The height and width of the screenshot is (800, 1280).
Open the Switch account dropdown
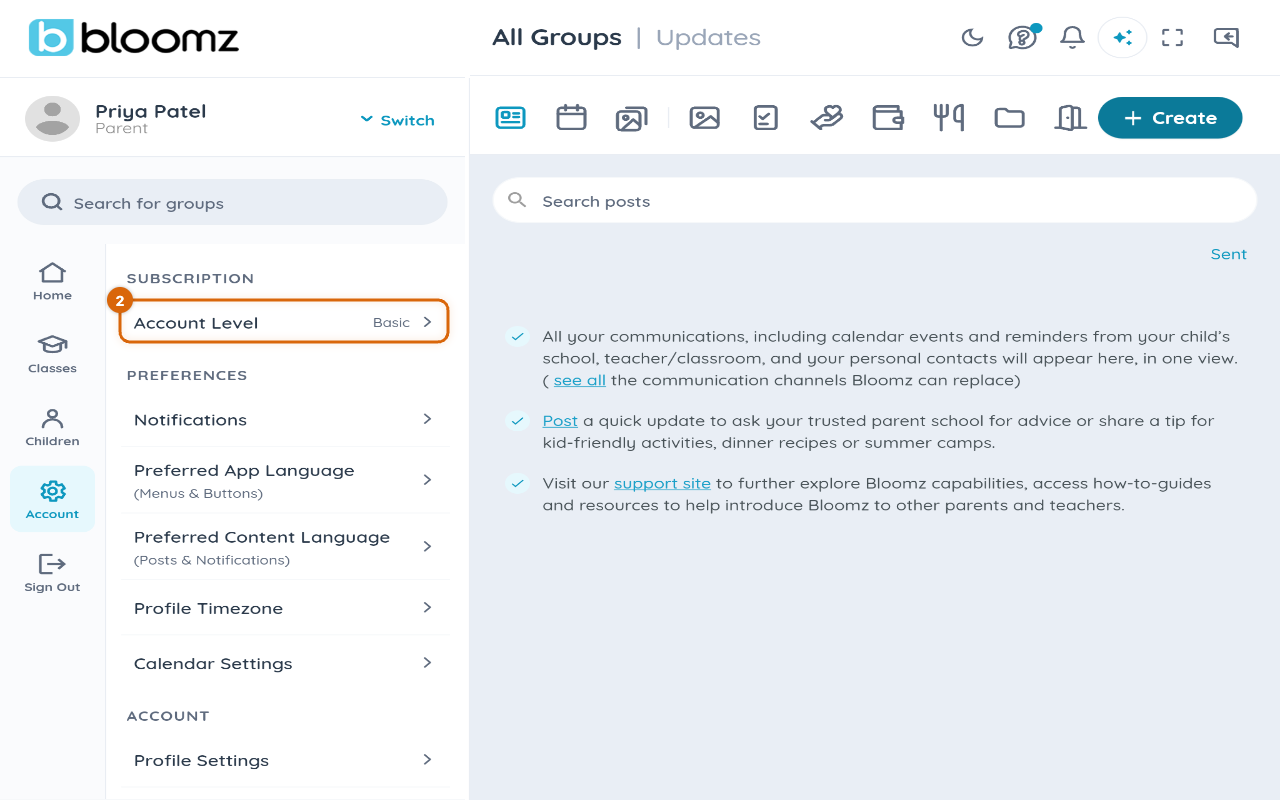pos(397,120)
